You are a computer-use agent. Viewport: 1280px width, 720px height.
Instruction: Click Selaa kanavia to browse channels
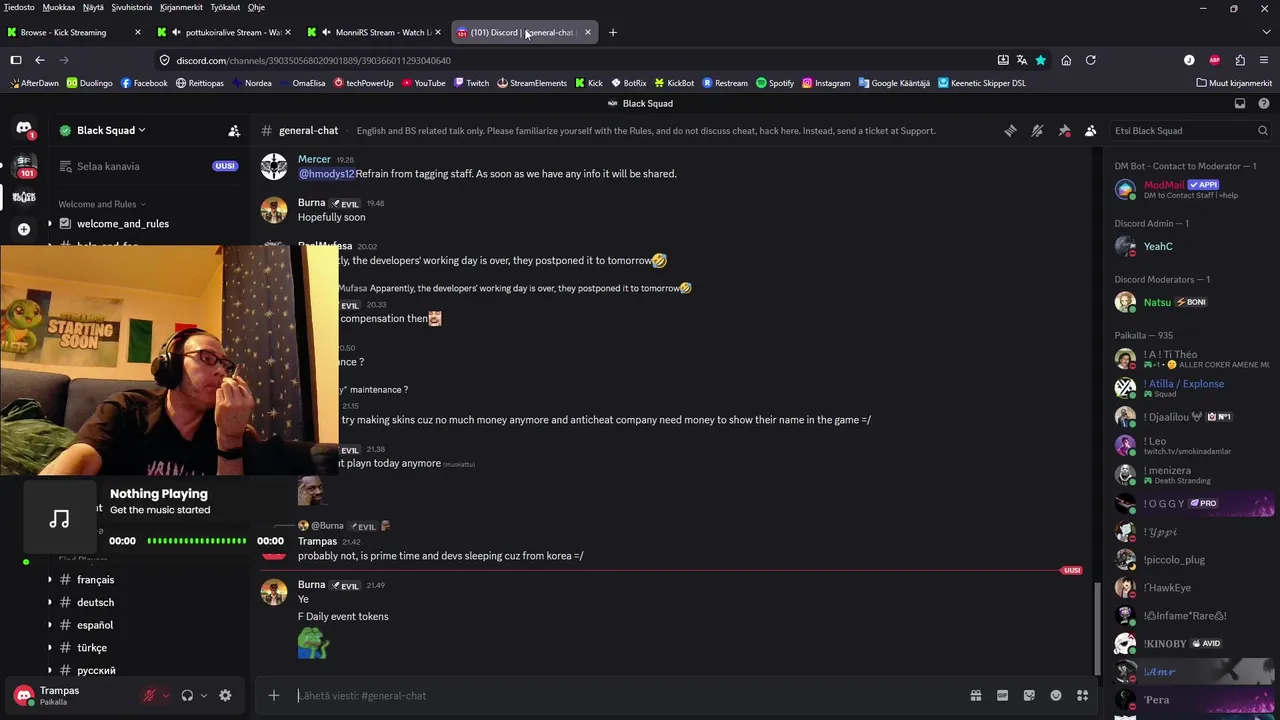pos(100,166)
